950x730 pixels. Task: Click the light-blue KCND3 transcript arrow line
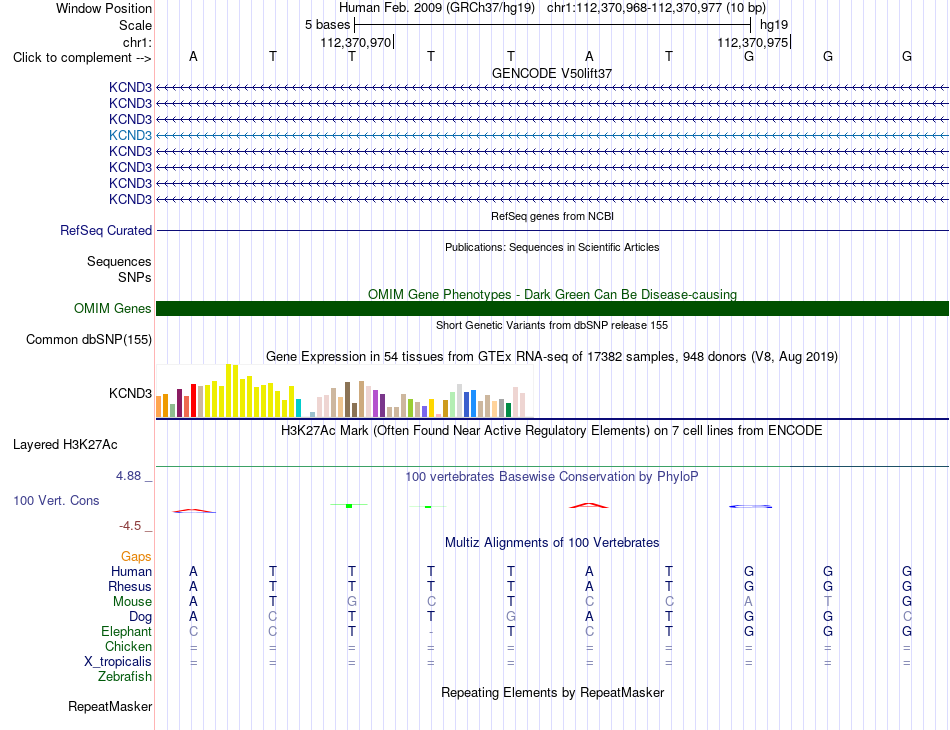coord(552,136)
